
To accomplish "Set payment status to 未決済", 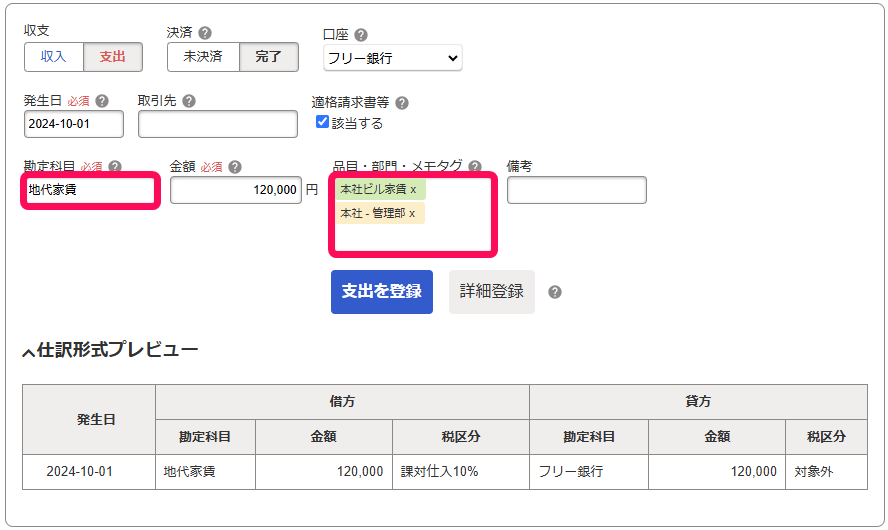I will click(x=203, y=57).
